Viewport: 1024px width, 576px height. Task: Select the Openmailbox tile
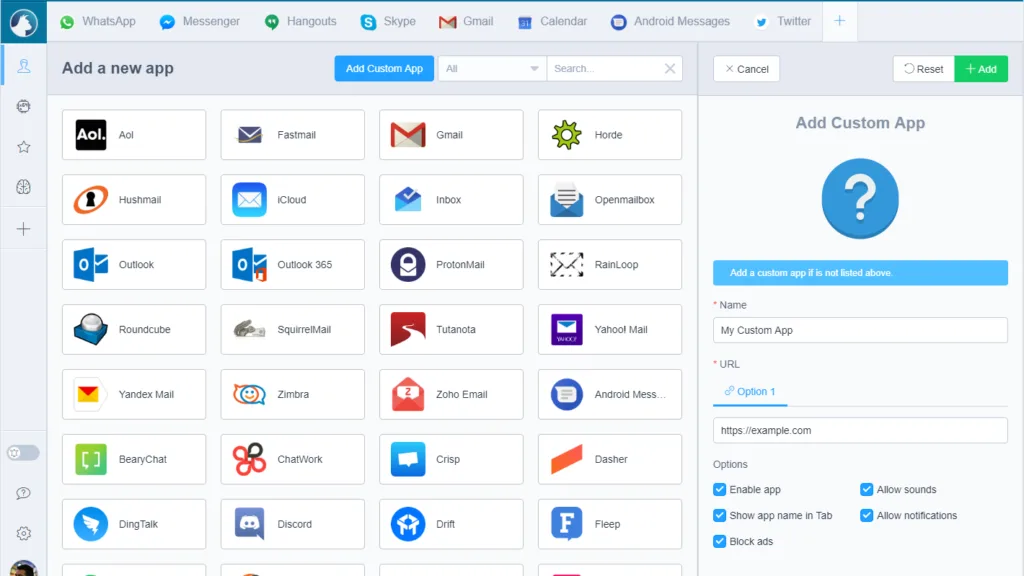(x=610, y=199)
